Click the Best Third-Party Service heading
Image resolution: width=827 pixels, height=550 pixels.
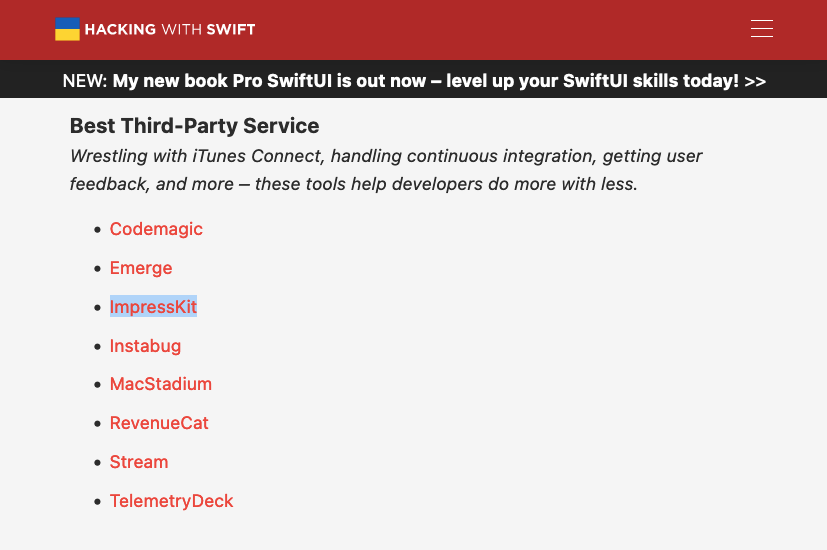[195, 126]
